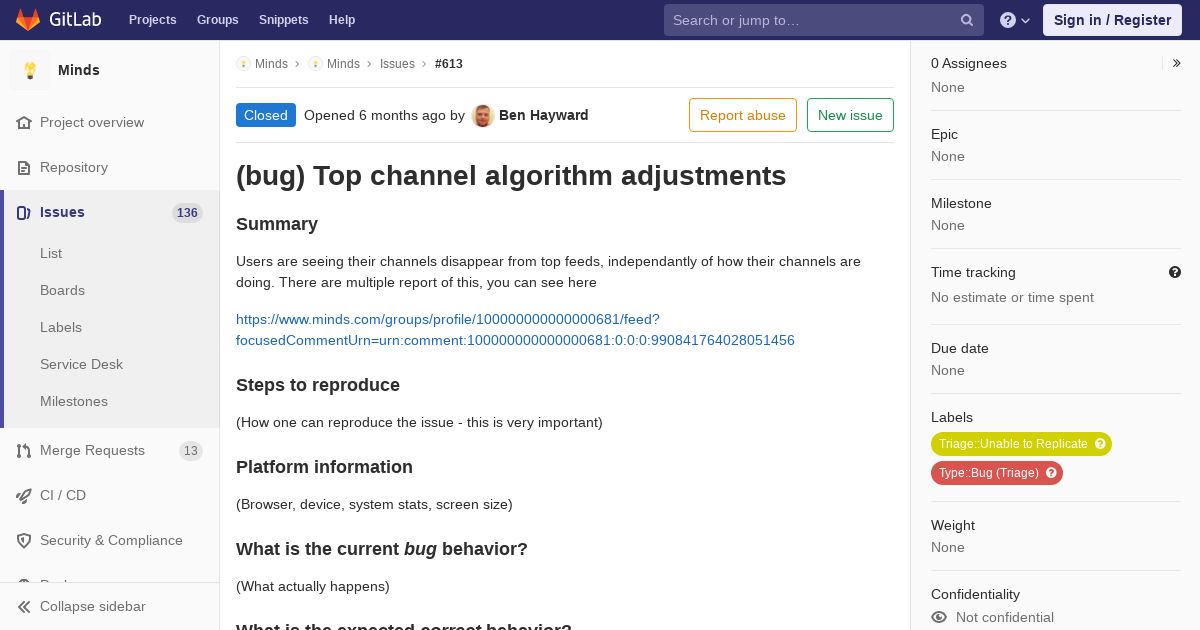Click the help icon on the Triage::Unable to Replicate label

point(1100,444)
